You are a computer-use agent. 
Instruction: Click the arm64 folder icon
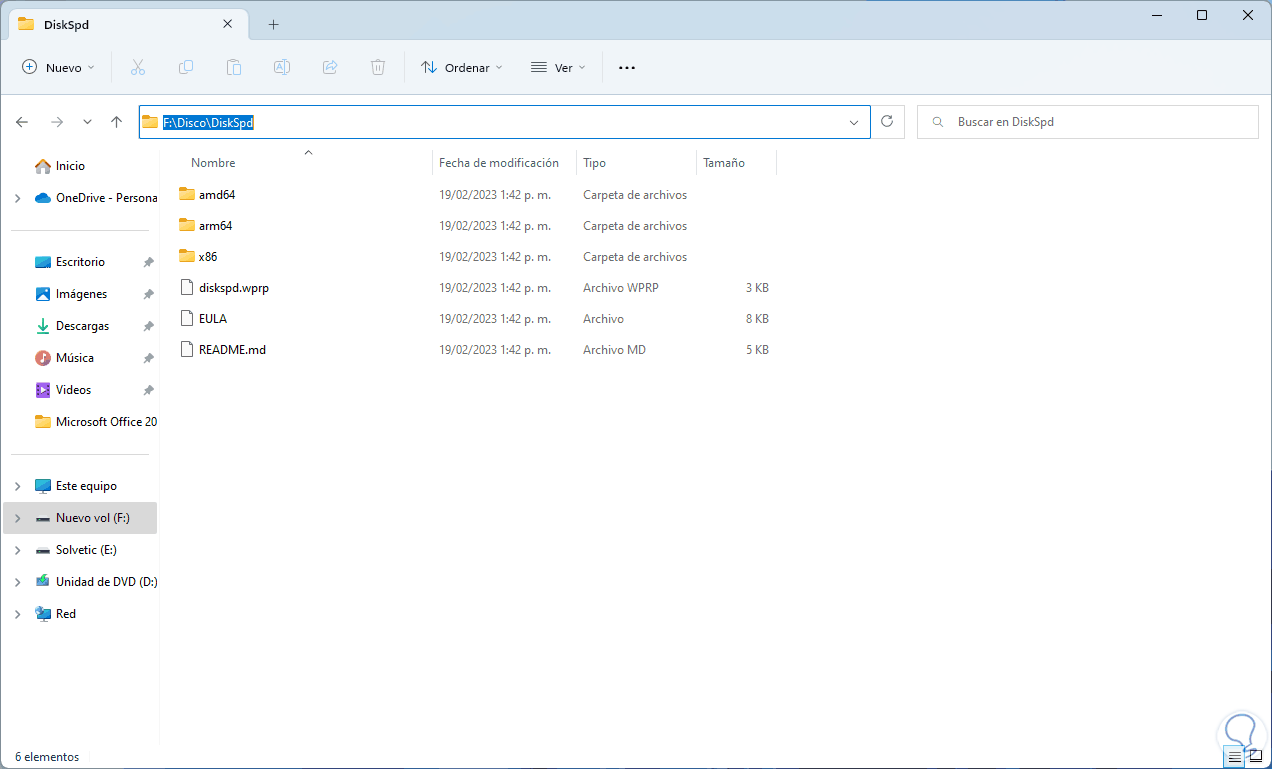[x=187, y=225]
